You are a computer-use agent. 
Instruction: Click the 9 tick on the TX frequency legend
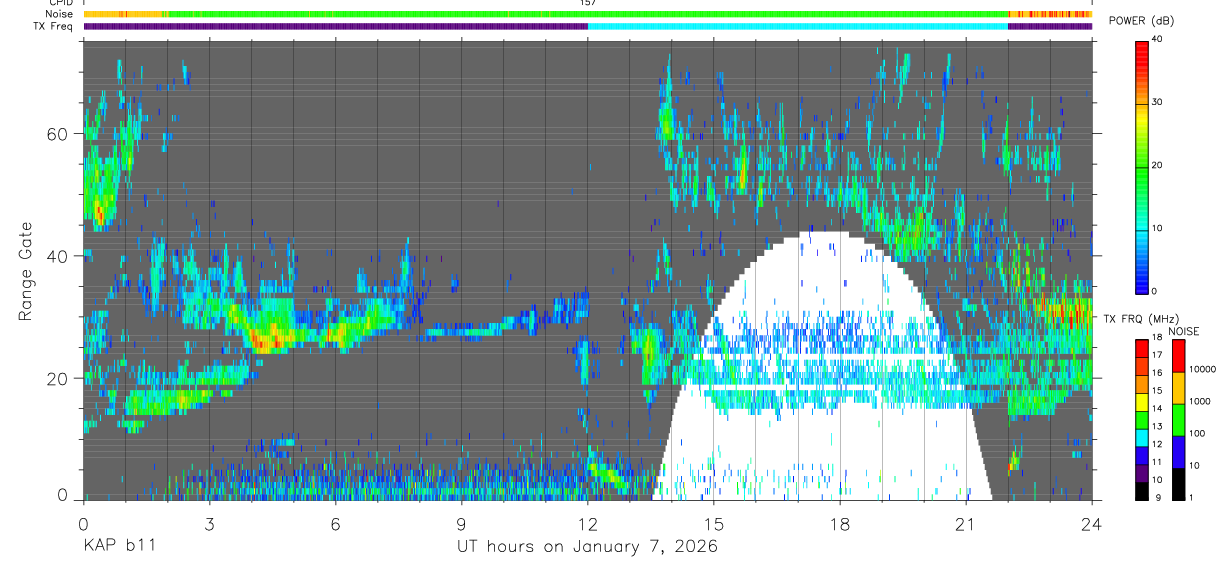pos(1156,497)
